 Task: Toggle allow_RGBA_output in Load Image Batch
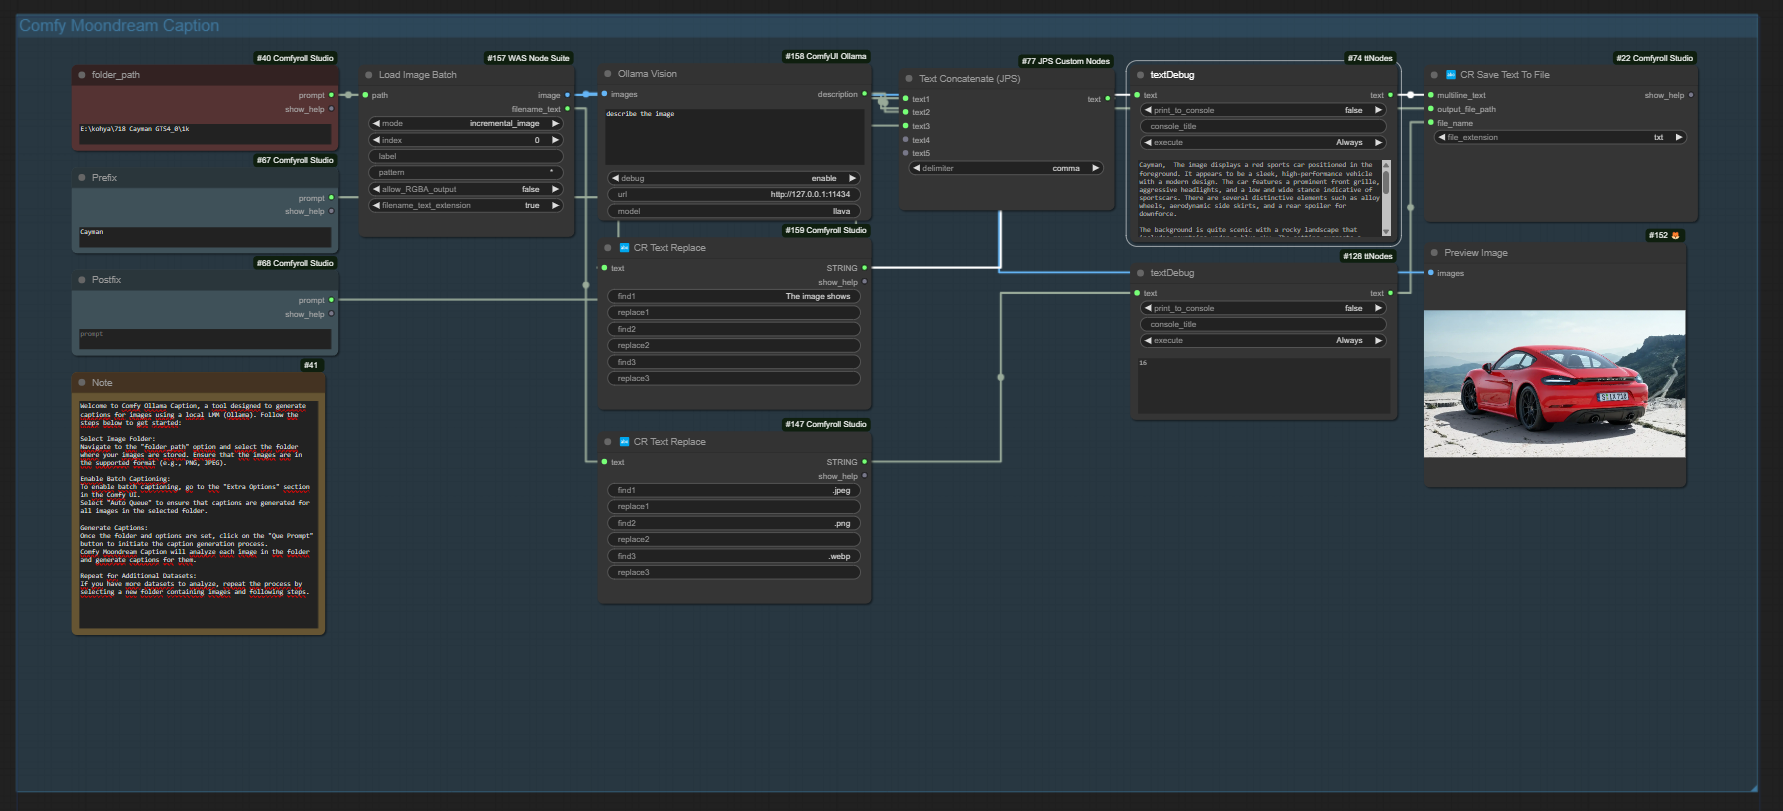coord(466,189)
